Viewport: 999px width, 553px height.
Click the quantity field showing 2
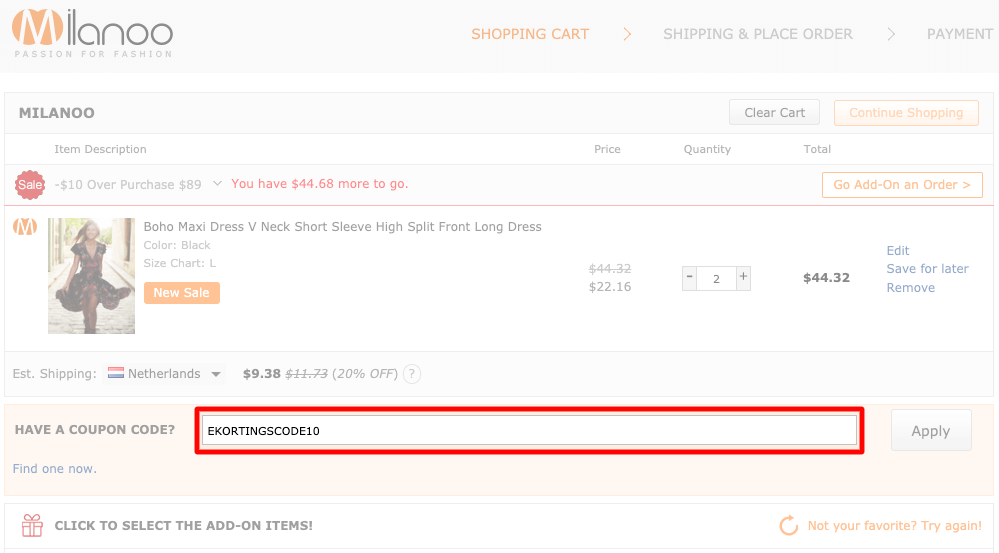click(x=716, y=278)
